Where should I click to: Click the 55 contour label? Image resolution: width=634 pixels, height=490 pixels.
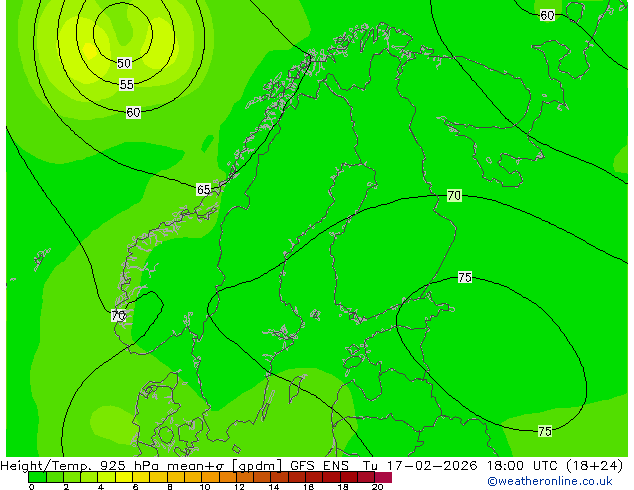pyautogui.click(x=127, y=84)
